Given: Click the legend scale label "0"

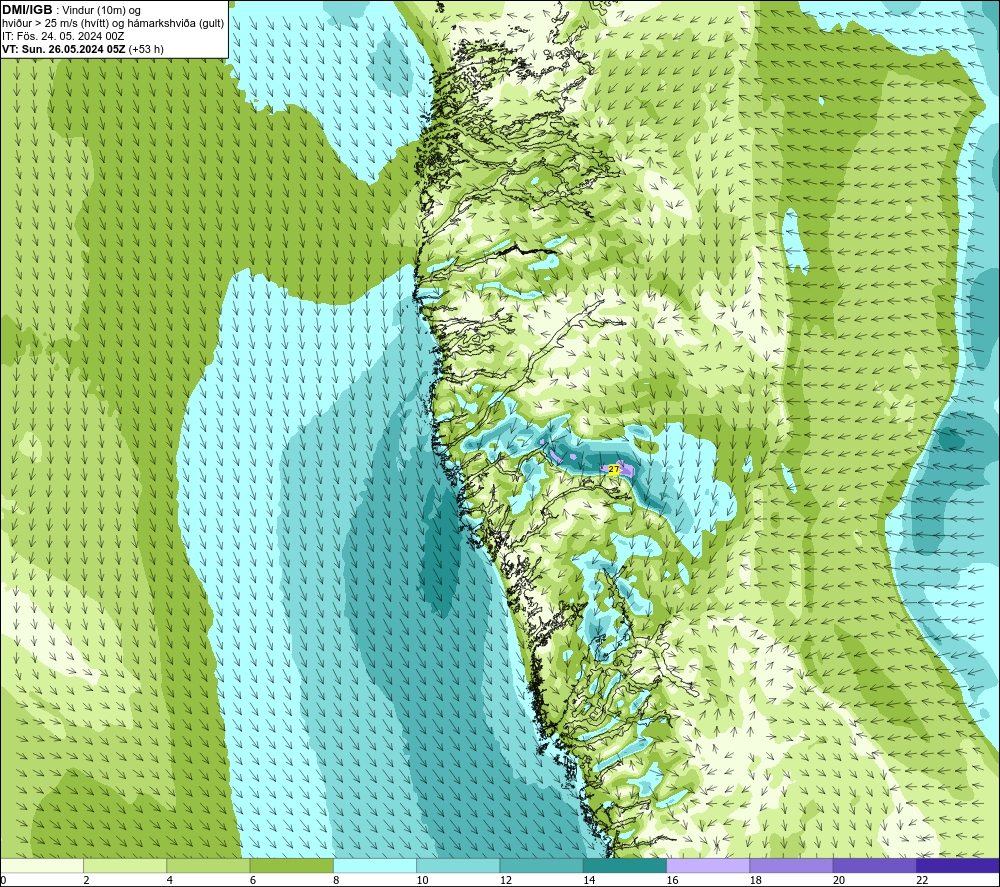Looking at the screenshot, I should pos(3,880).
